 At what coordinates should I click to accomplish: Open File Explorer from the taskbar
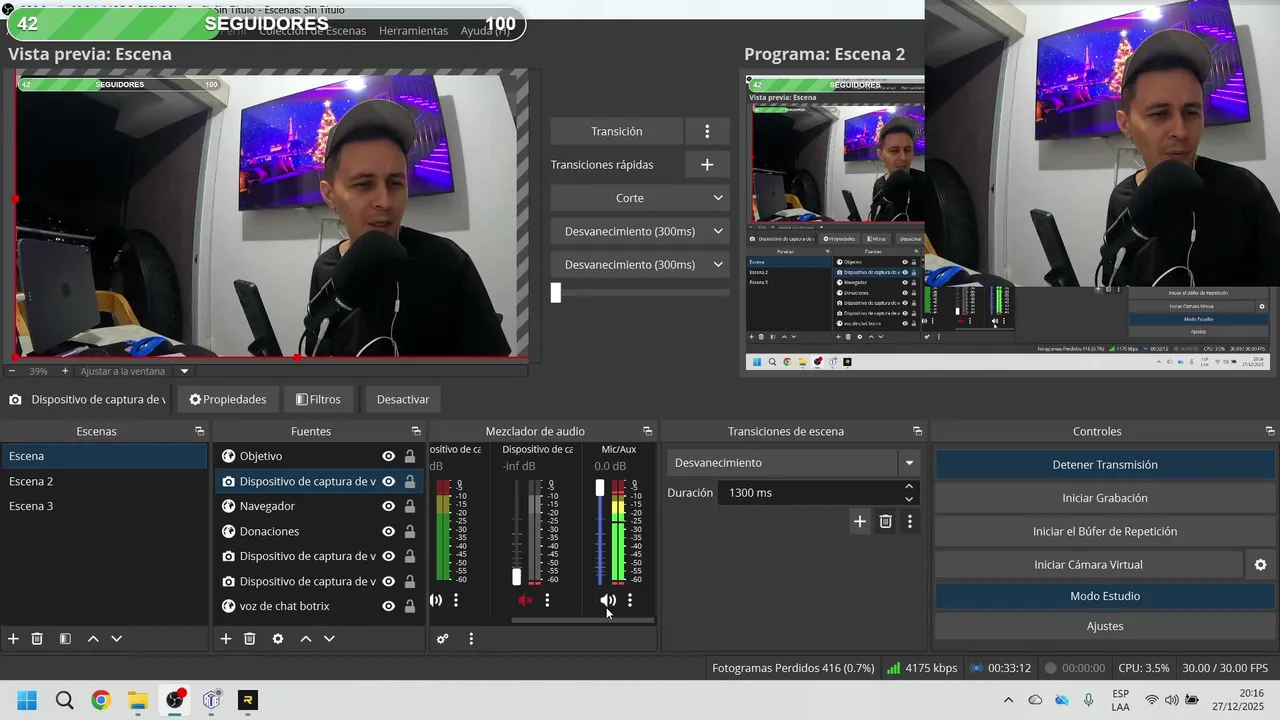tap(137, 700)
